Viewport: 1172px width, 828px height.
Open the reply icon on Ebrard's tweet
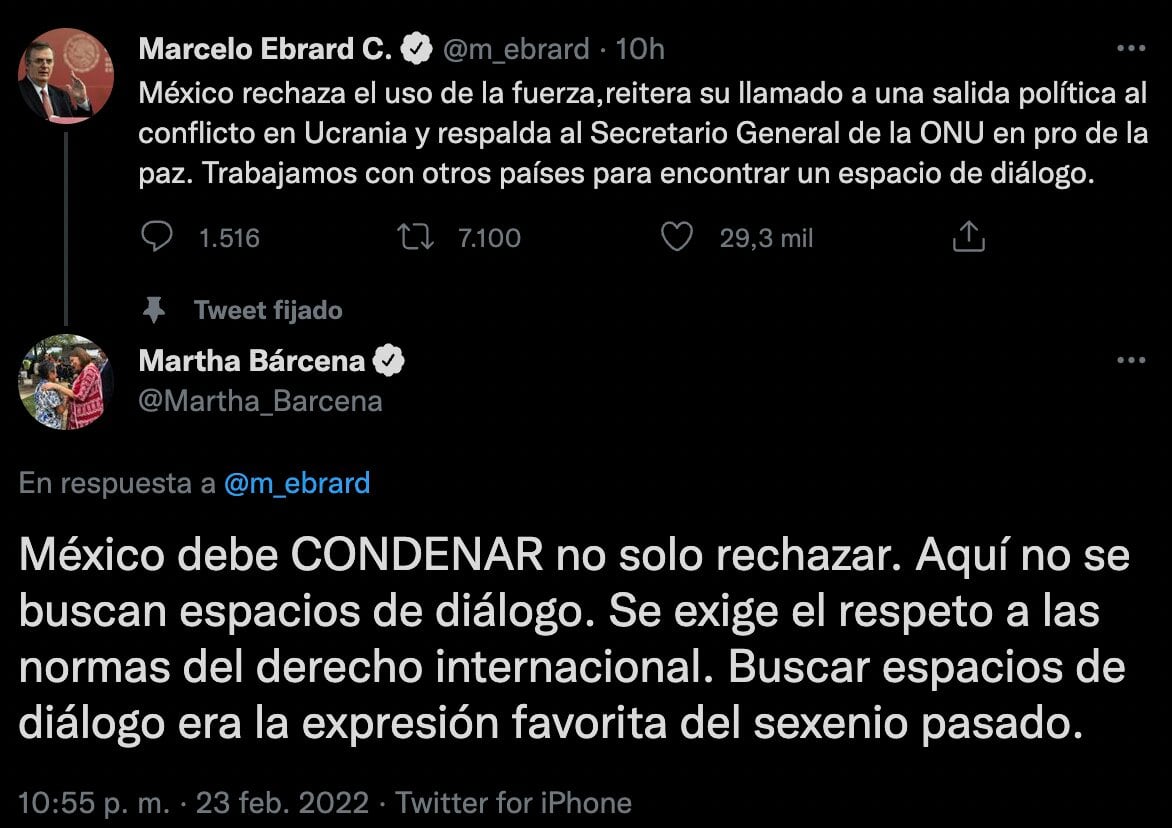pyautogui.click(x=158, y=237)
